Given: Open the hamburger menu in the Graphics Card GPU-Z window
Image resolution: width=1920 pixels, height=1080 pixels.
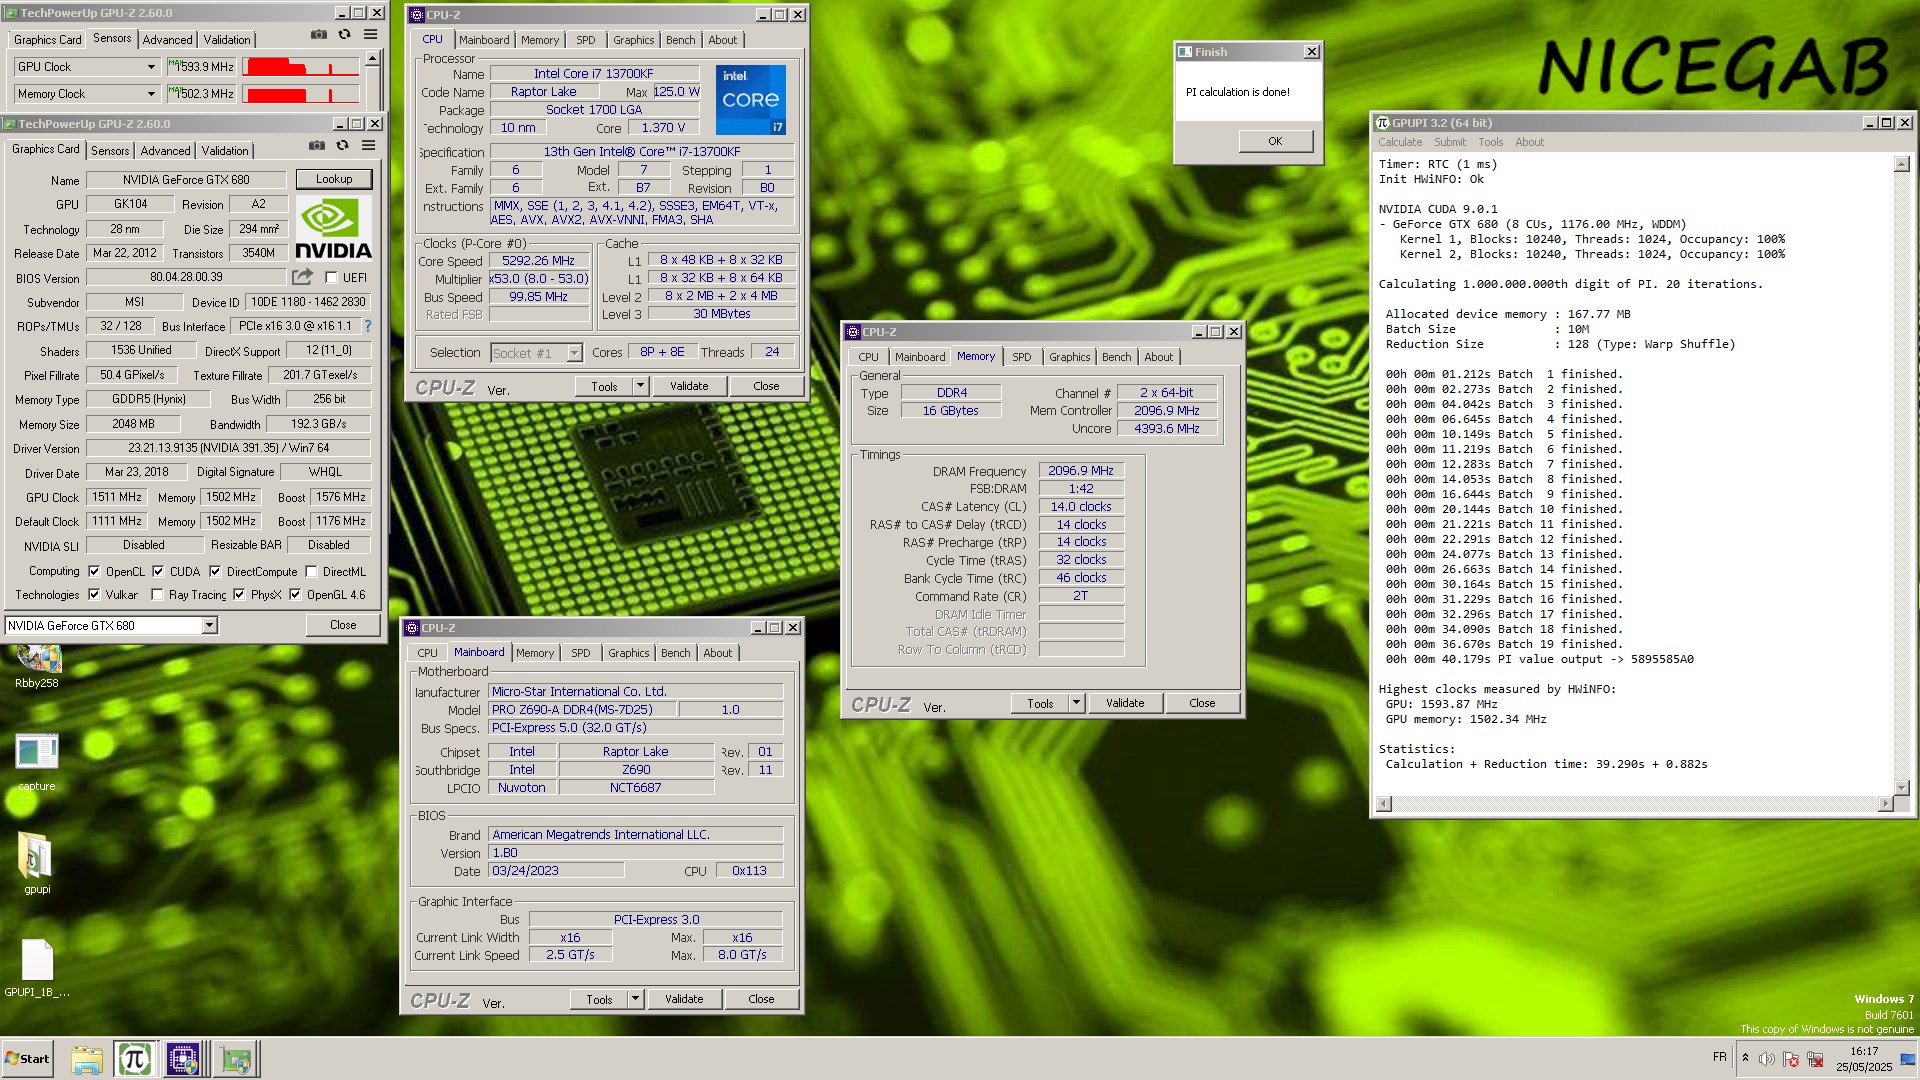Looking at the screenshot, I should (369, 146).
